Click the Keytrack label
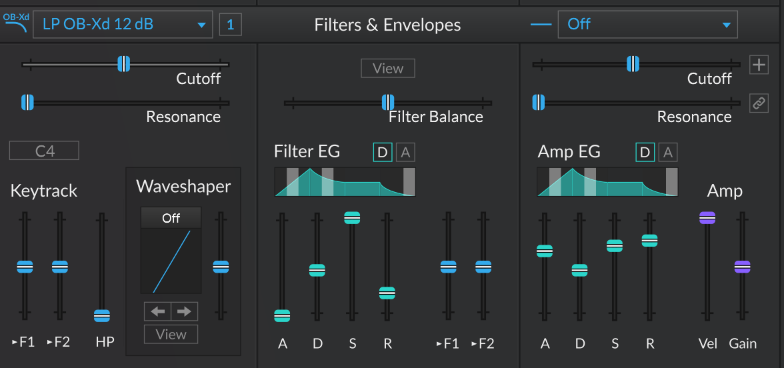784x369 pixels. (x=44, y=191)
